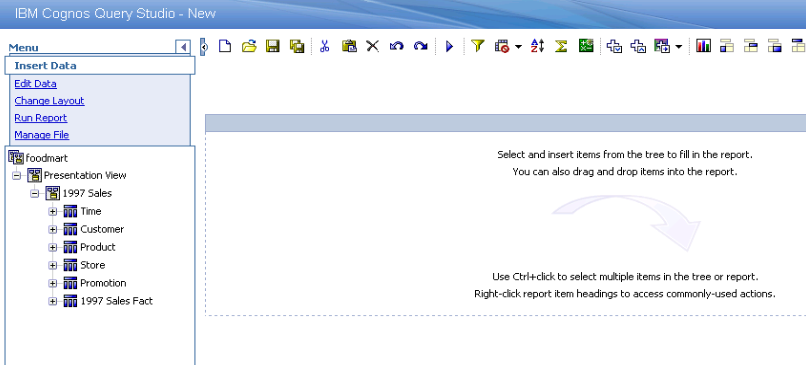
Task: Click the Ungroup icon in the toolbar
Action: point(775,46)
